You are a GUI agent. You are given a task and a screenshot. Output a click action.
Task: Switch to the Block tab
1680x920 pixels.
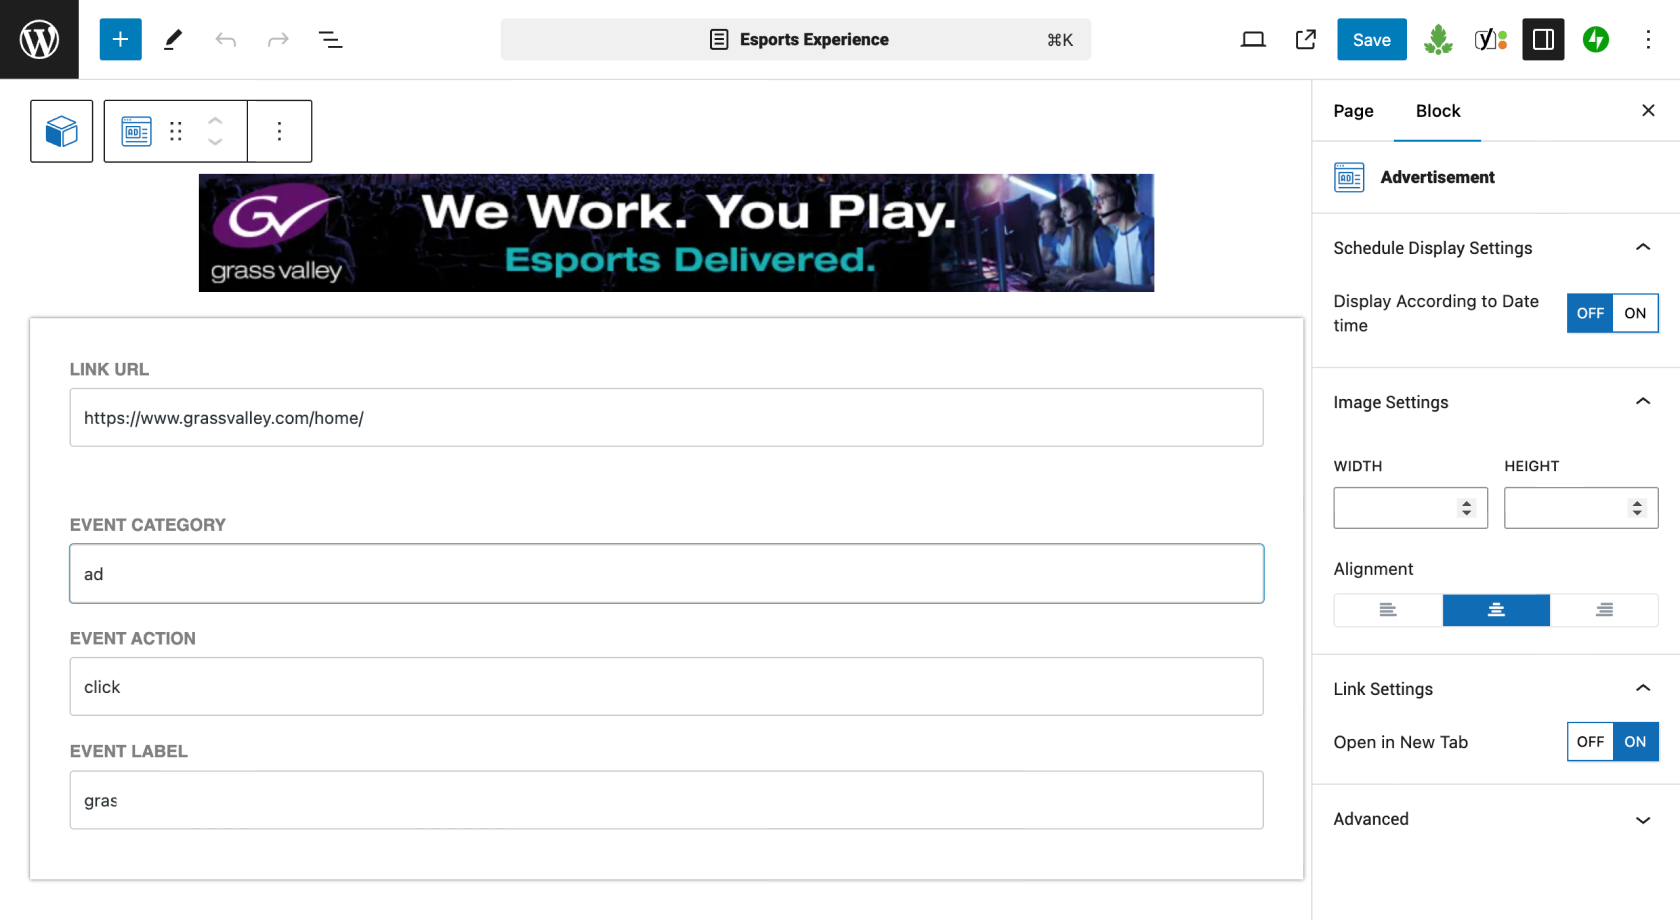tap(1438, 111)
